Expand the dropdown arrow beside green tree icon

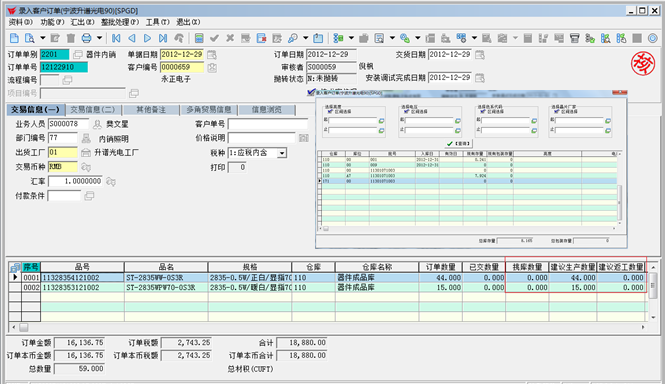click(351, 38)
